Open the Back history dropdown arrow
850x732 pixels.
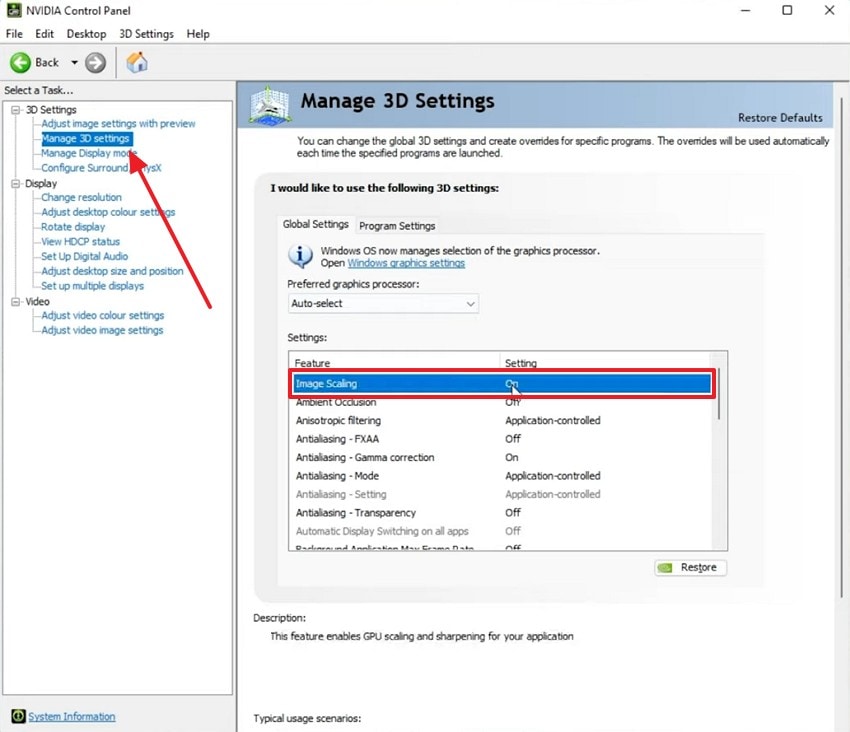(x=74, y=62)
